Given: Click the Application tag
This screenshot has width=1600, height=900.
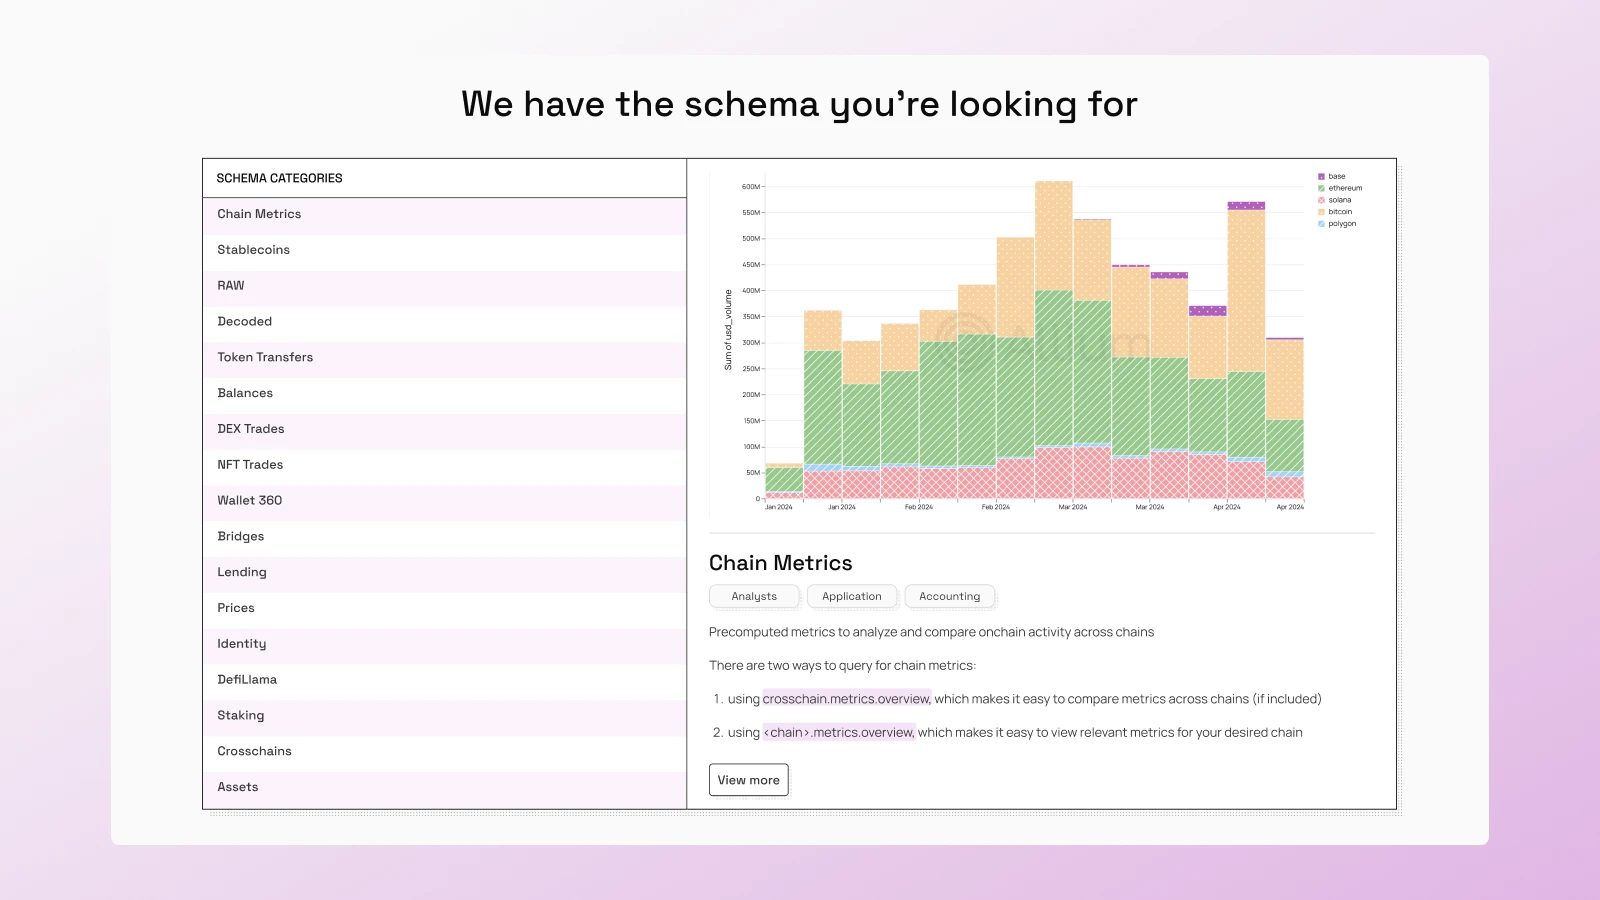Looking at the screenshot, I should pyautogui.click(x=852, y=596).
